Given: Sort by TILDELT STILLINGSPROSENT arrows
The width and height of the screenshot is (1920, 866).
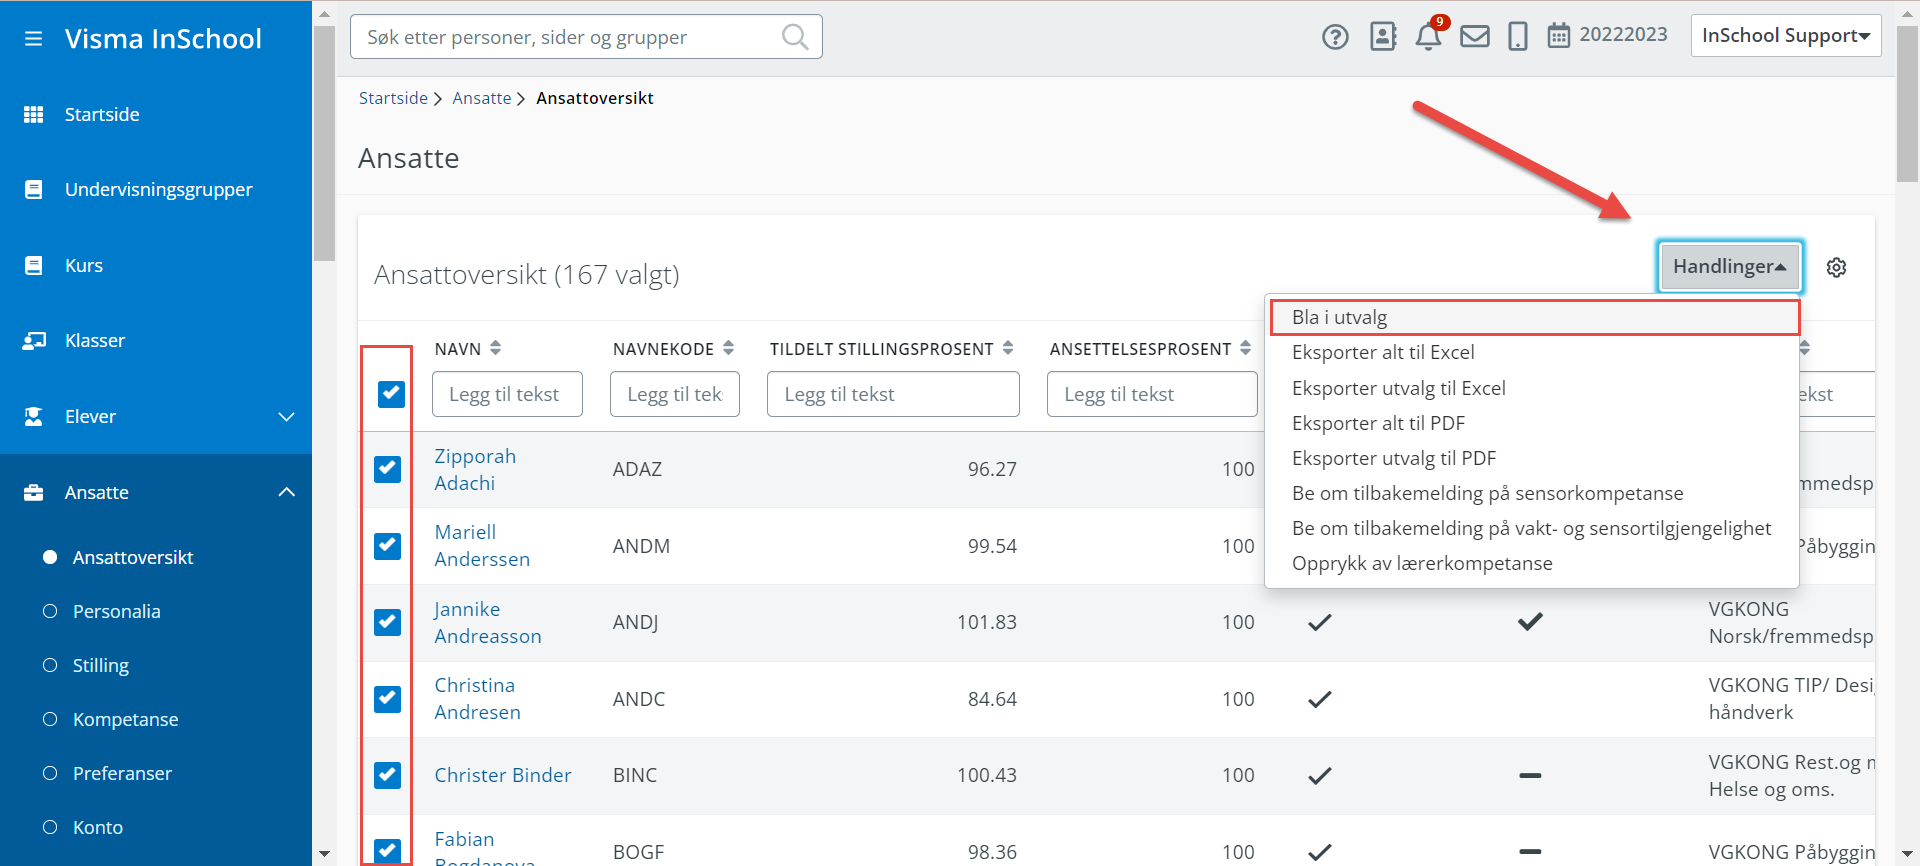Looking at the screenshot, I should (1008, 348).
